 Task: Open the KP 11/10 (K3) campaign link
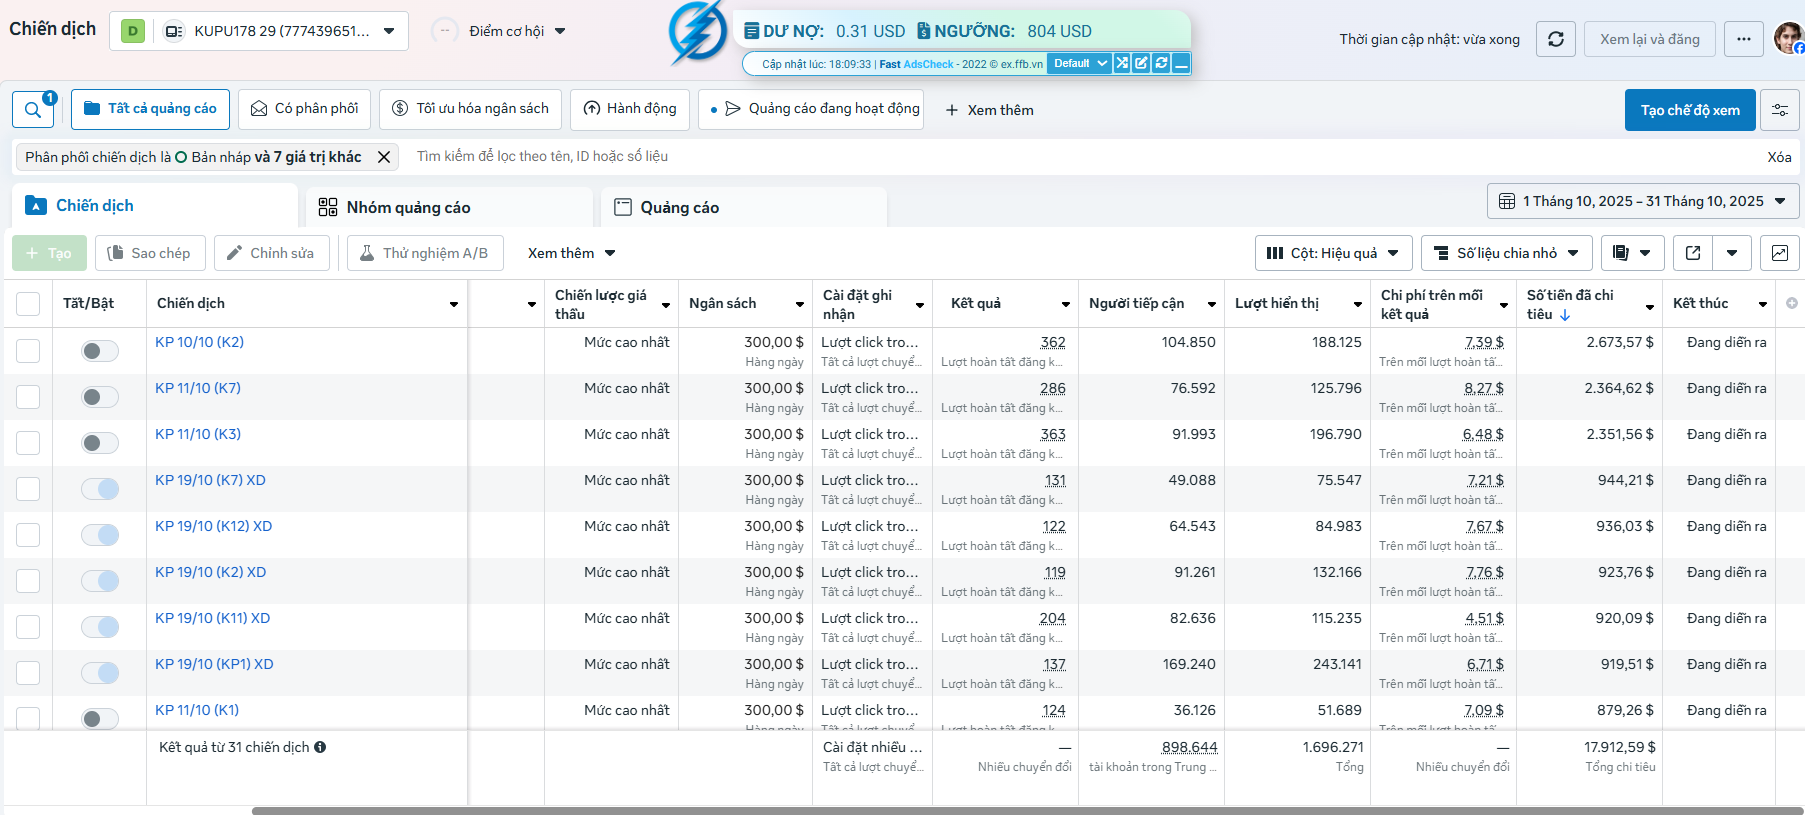pyautogui.click(x=198, y=434)
